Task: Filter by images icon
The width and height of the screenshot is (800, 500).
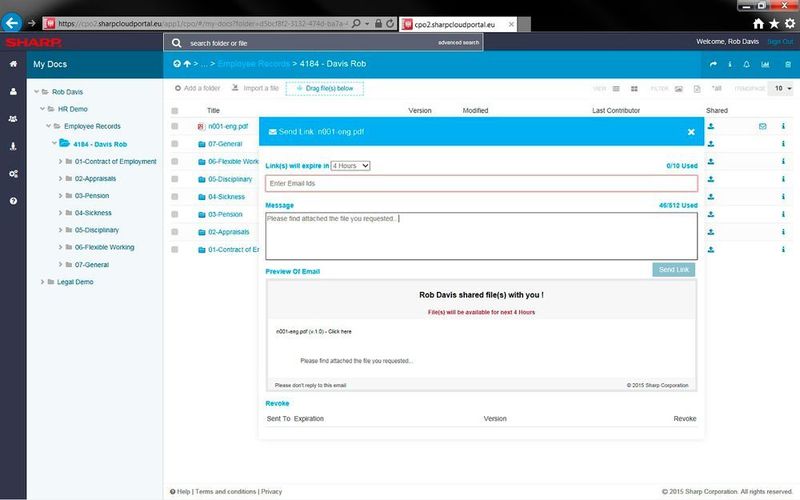Action: 679,89
